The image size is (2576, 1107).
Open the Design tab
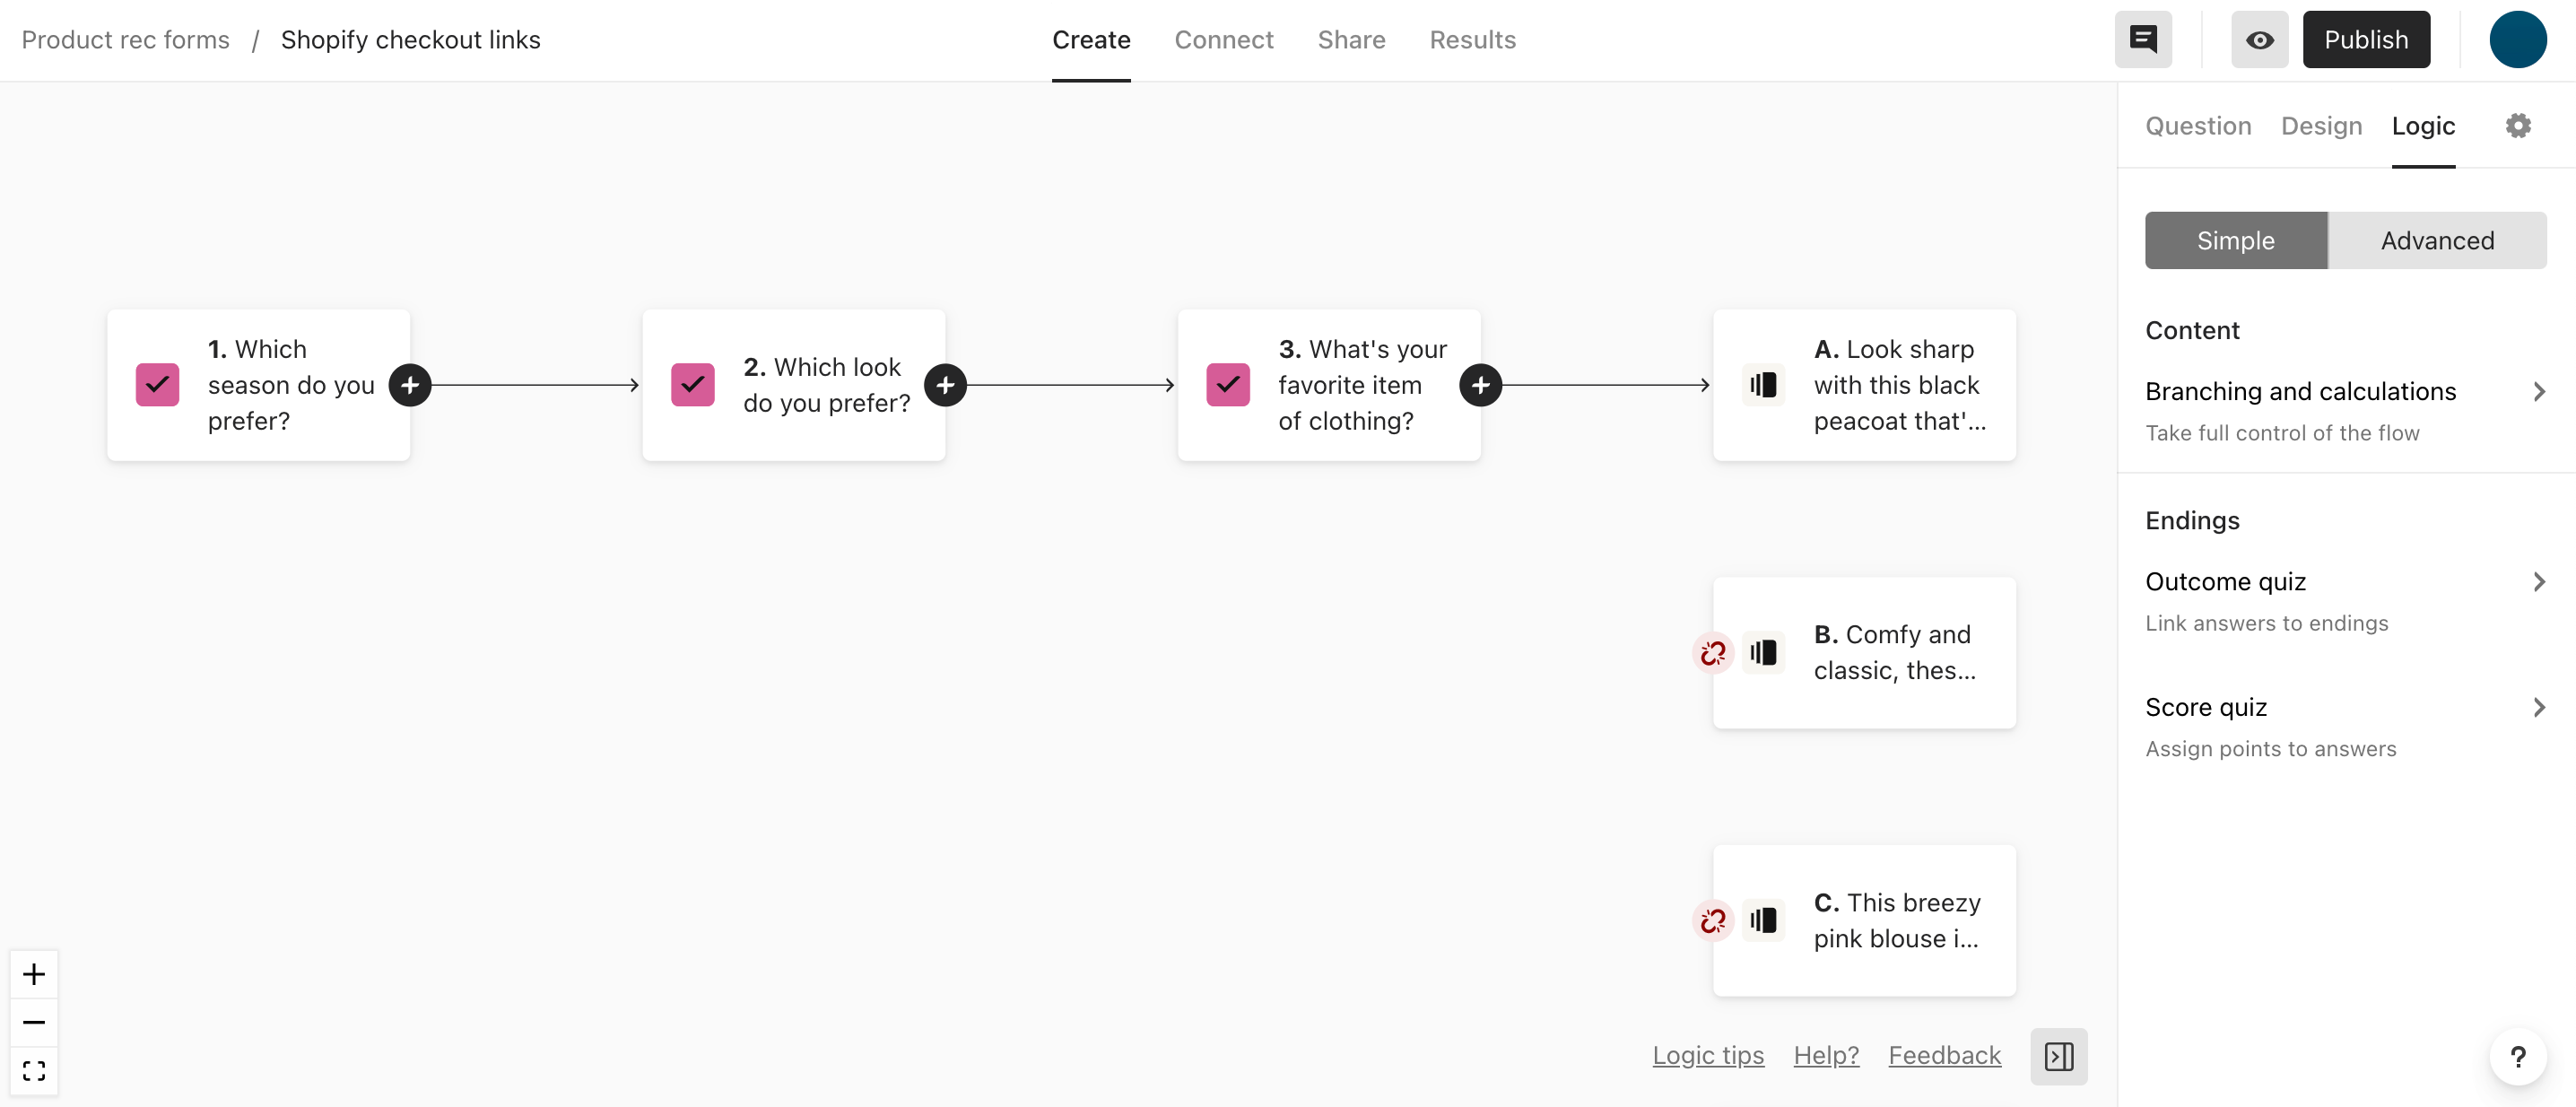(x=2321, y=126)
